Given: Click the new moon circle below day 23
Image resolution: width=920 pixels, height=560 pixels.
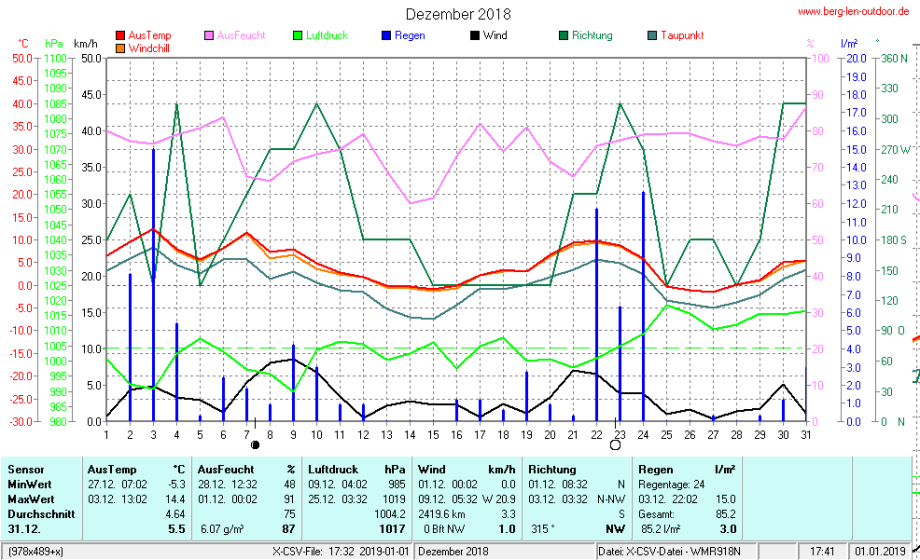Looking at the screenshot, I should click(x=615, y=445).
